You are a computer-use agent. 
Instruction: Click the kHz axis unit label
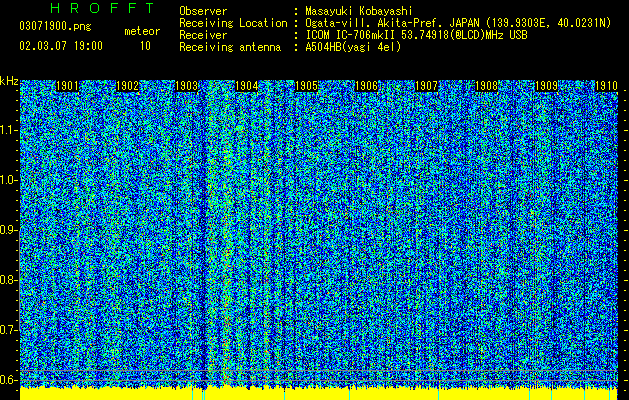click(x=9, y=81)
